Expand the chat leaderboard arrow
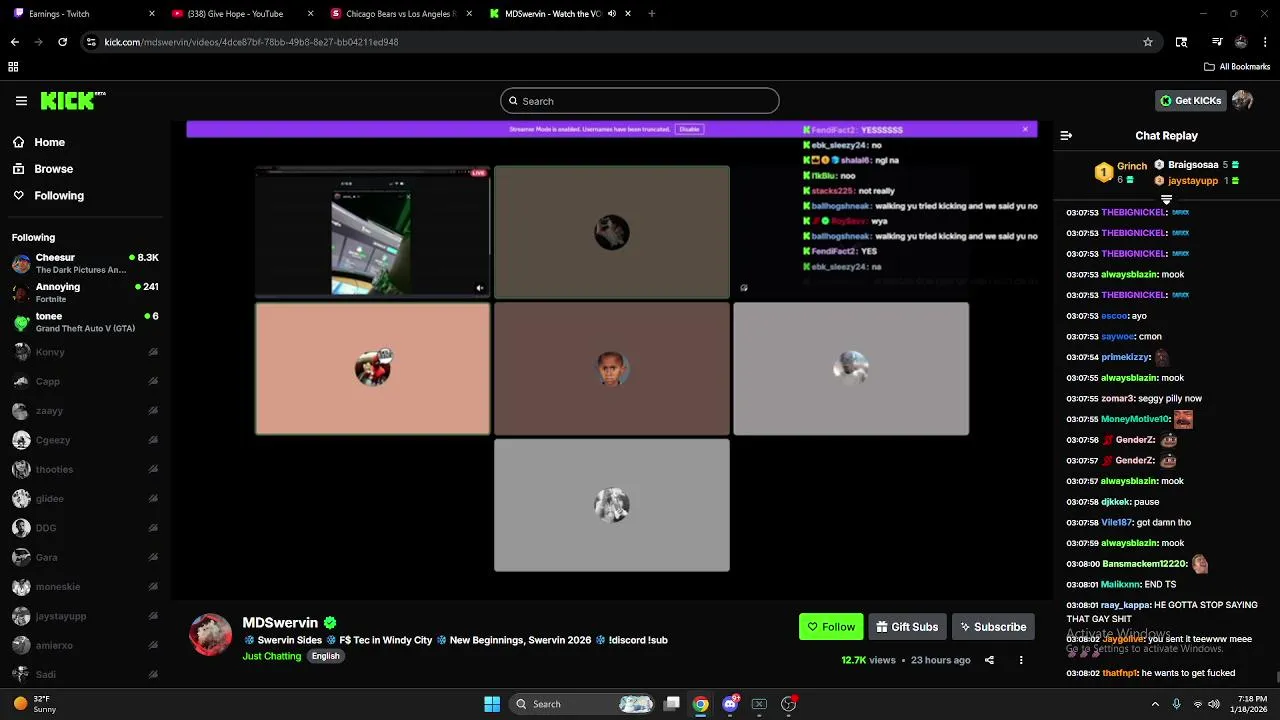1280x720 pixels. [1166, 199]
